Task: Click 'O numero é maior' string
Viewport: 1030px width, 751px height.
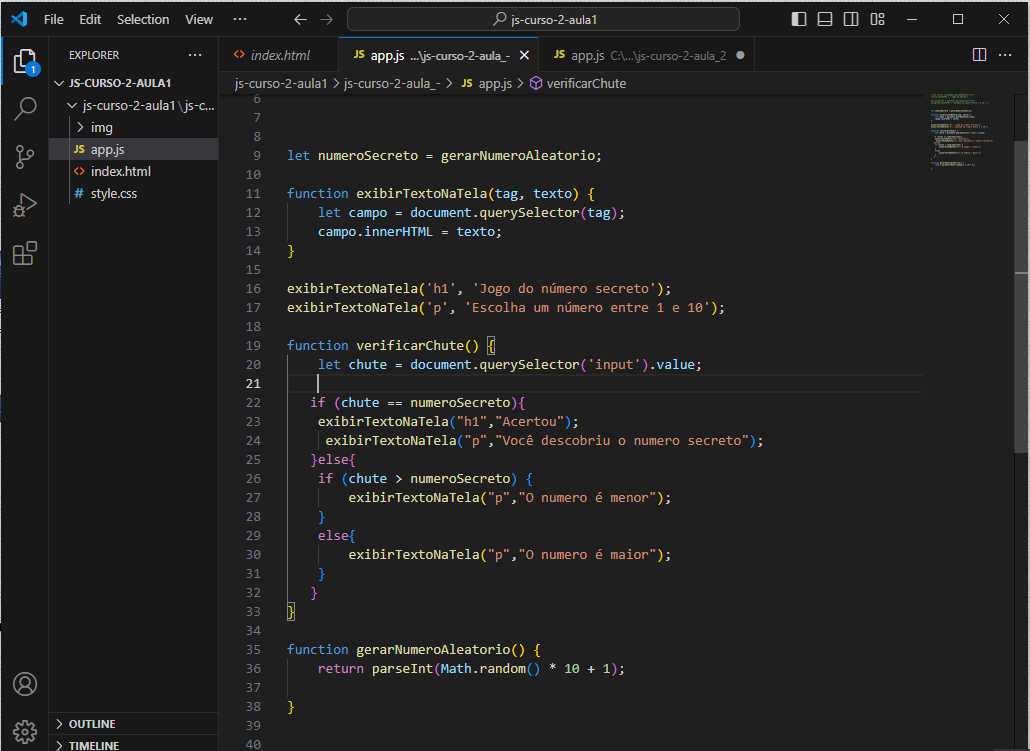Action: [x=588, y=555]
